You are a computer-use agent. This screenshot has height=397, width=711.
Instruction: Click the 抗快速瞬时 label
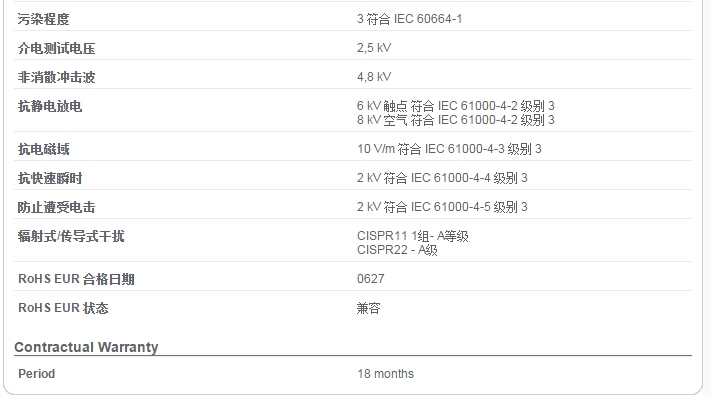[50, 178]
